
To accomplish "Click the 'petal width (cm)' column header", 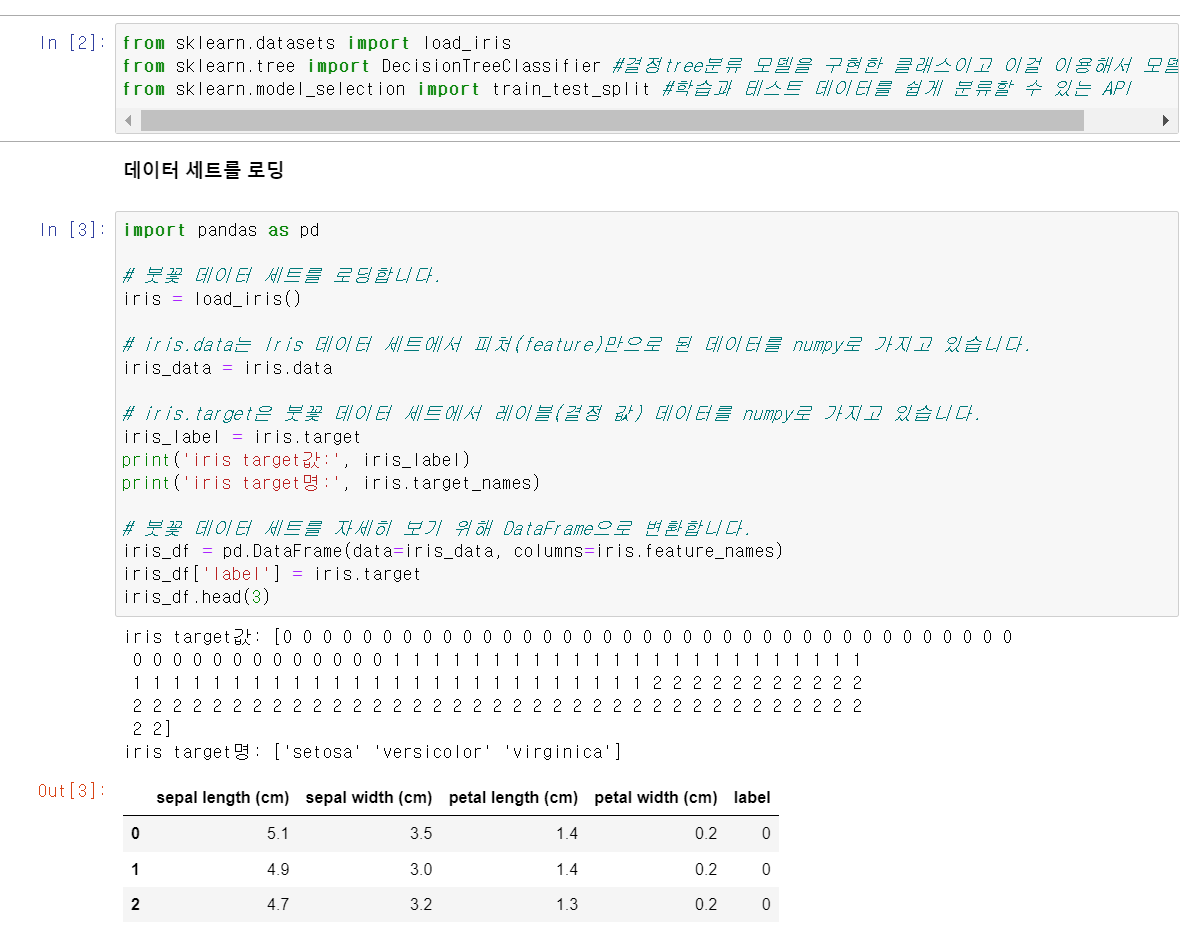I will point(655,798).
